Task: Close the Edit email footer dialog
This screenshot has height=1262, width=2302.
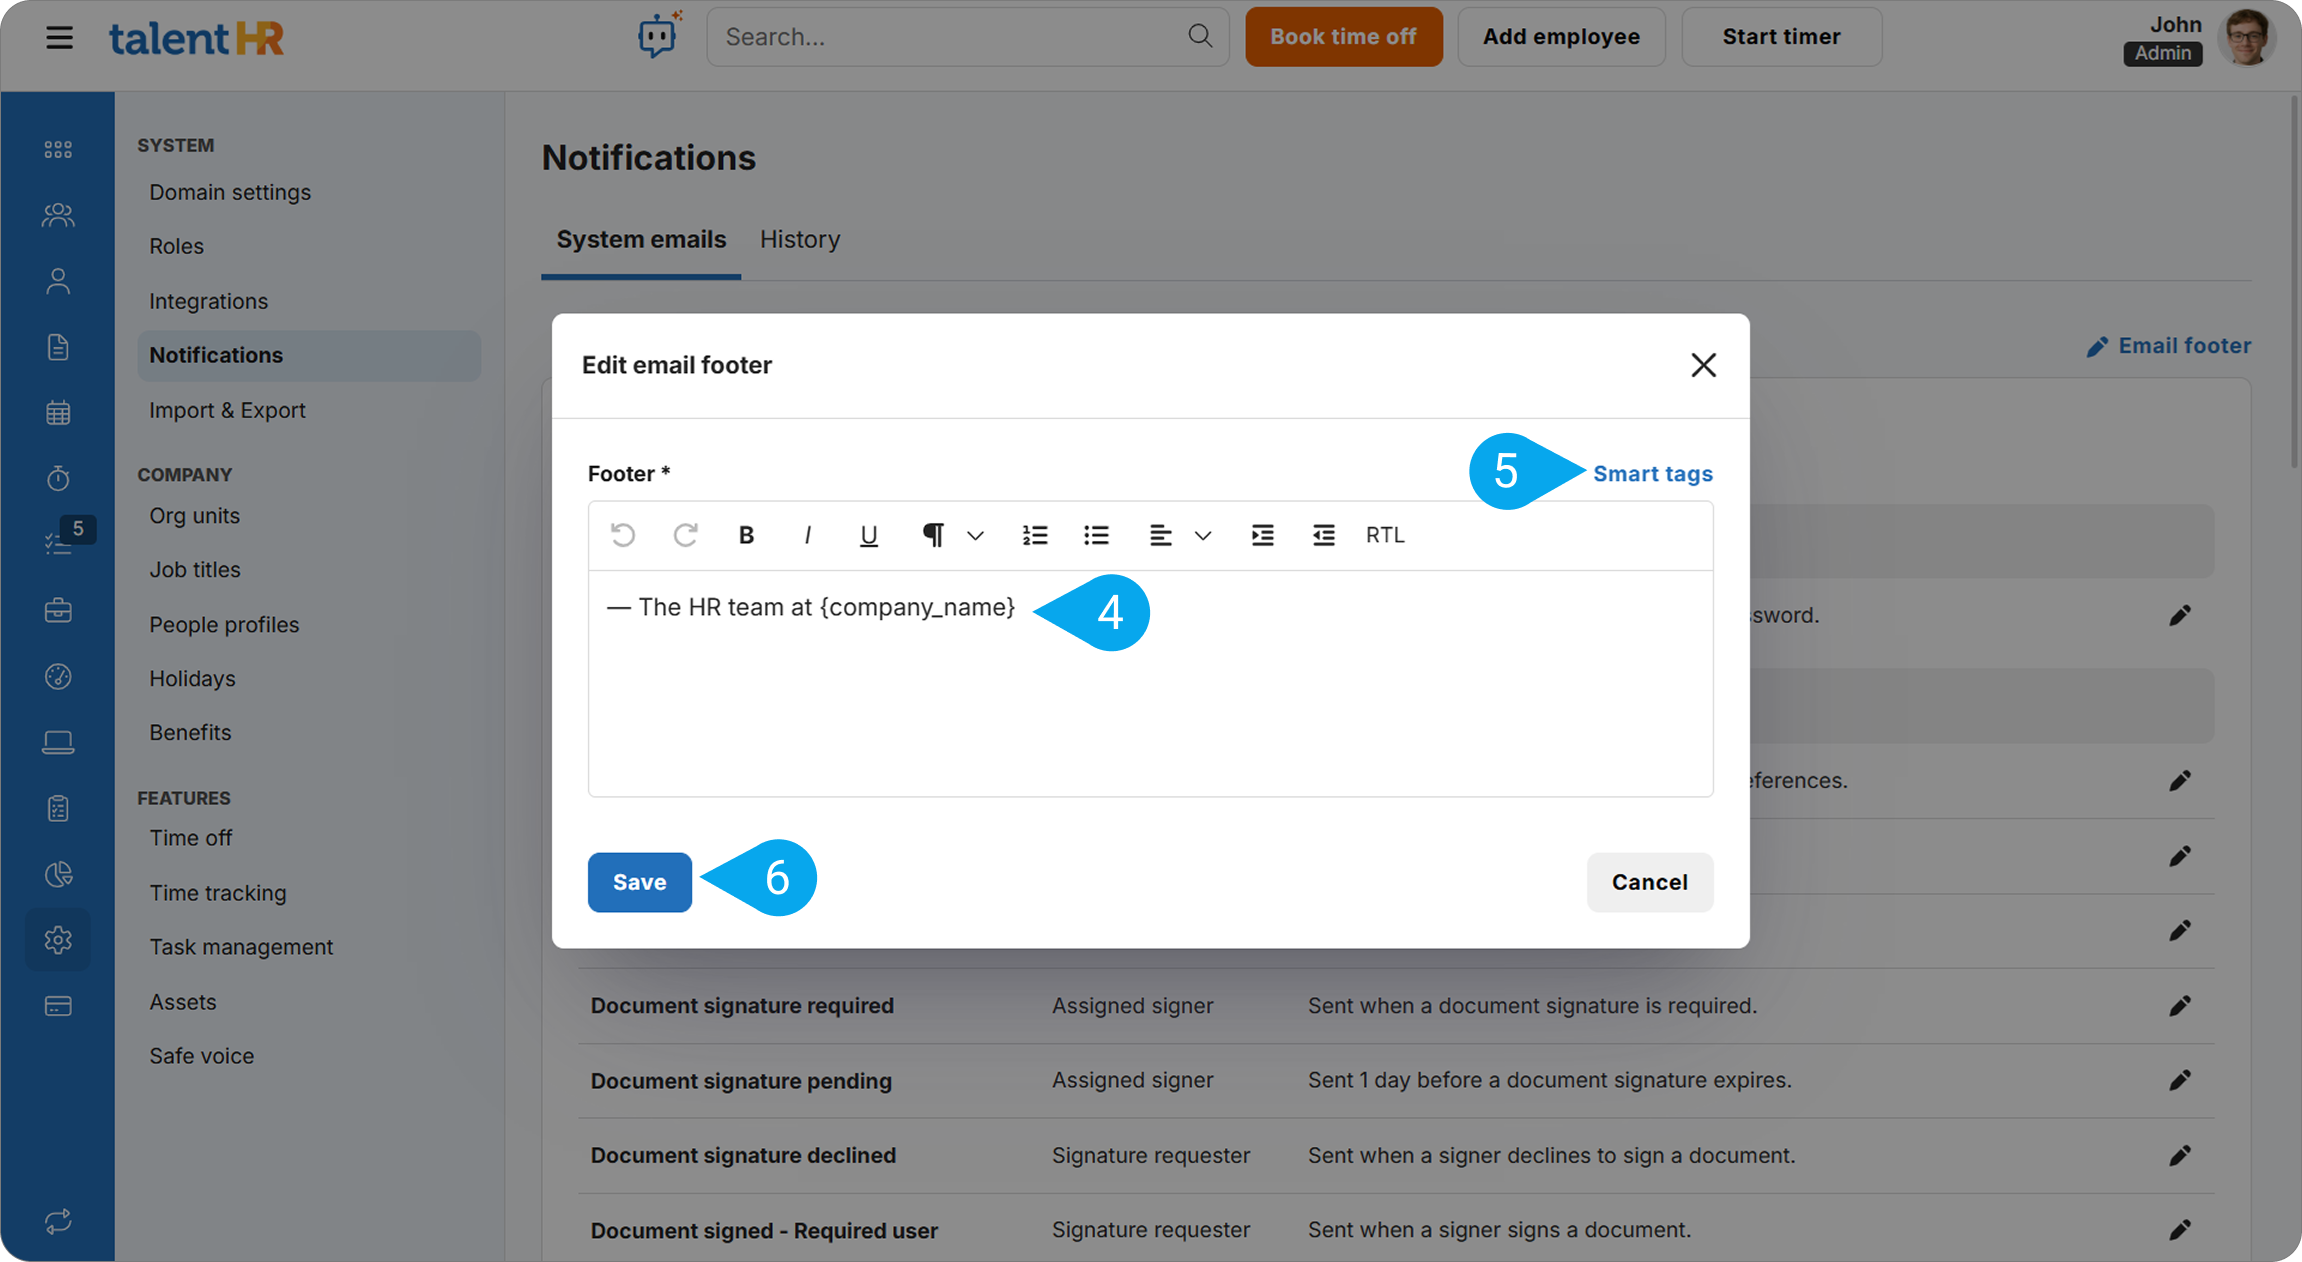Action: coord(1703,365)
